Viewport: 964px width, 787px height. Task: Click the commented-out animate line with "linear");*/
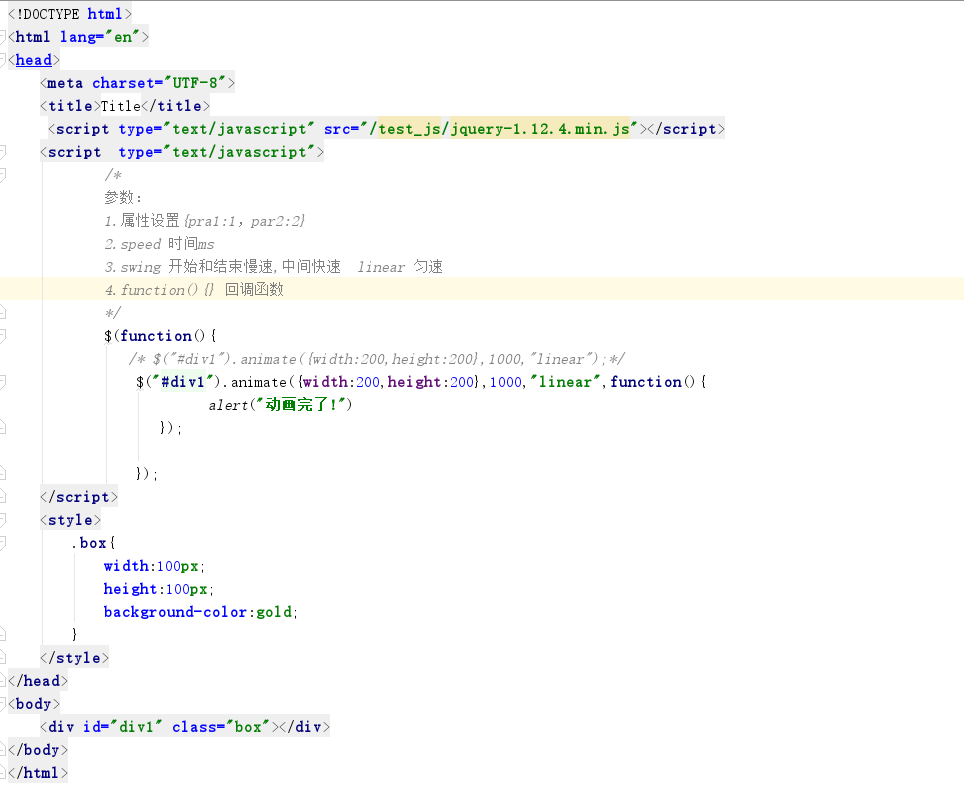pos(377,359)
